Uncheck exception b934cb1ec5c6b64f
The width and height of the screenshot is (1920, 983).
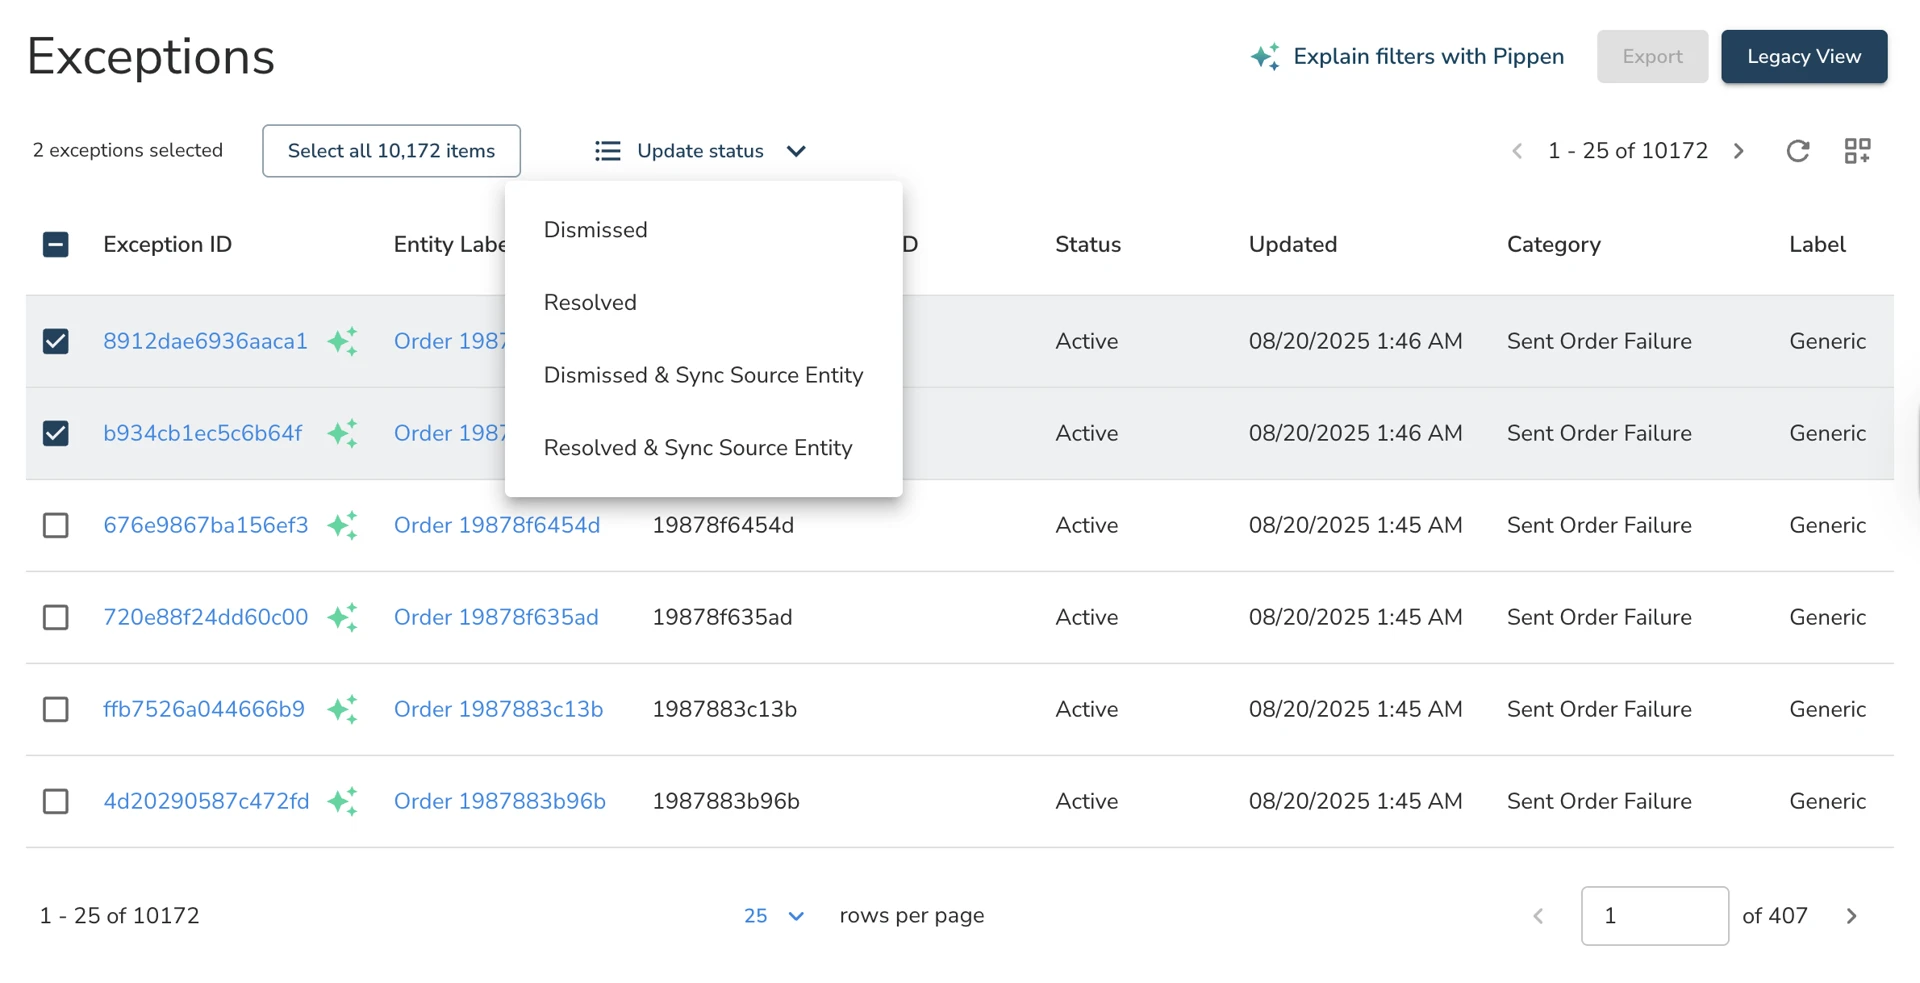tap(56, 433)
